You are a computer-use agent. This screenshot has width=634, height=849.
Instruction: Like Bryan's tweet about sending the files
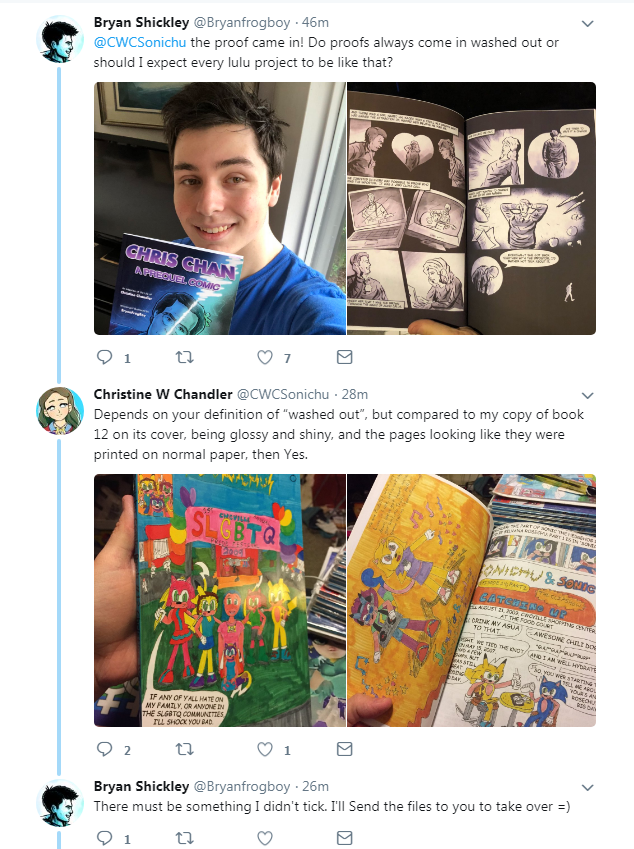pos(265,838)
